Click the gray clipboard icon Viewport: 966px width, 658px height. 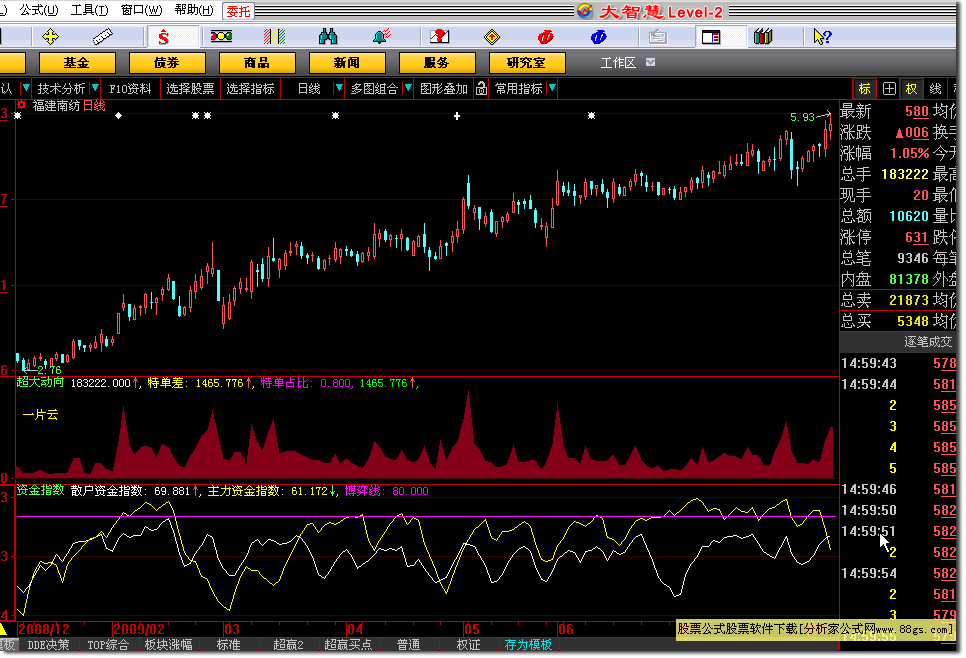[x=658, y=37]
